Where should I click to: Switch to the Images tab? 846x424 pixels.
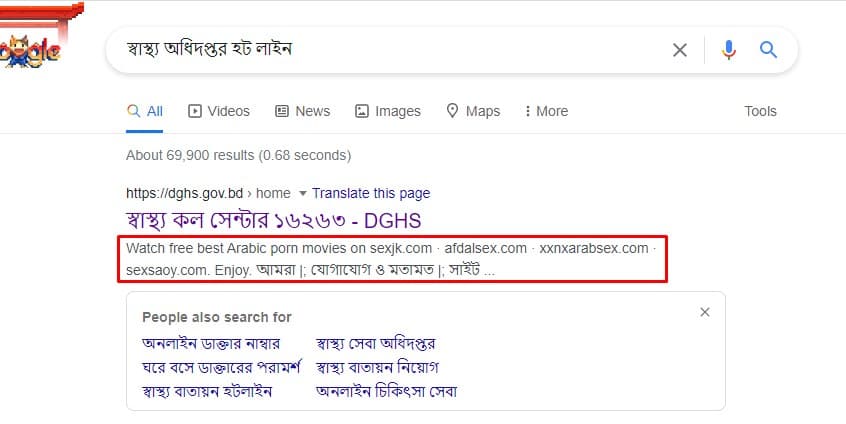click(x=387, y=111)
